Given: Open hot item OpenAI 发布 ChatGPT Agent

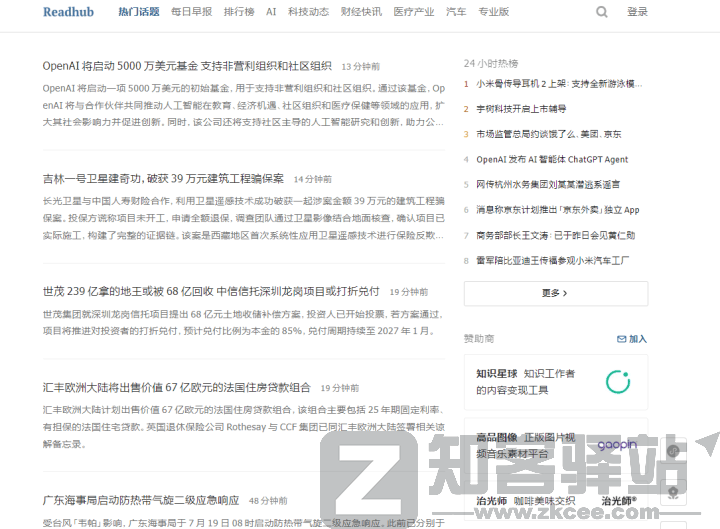Looking at the screenshot, I should [x=552, y=159].
